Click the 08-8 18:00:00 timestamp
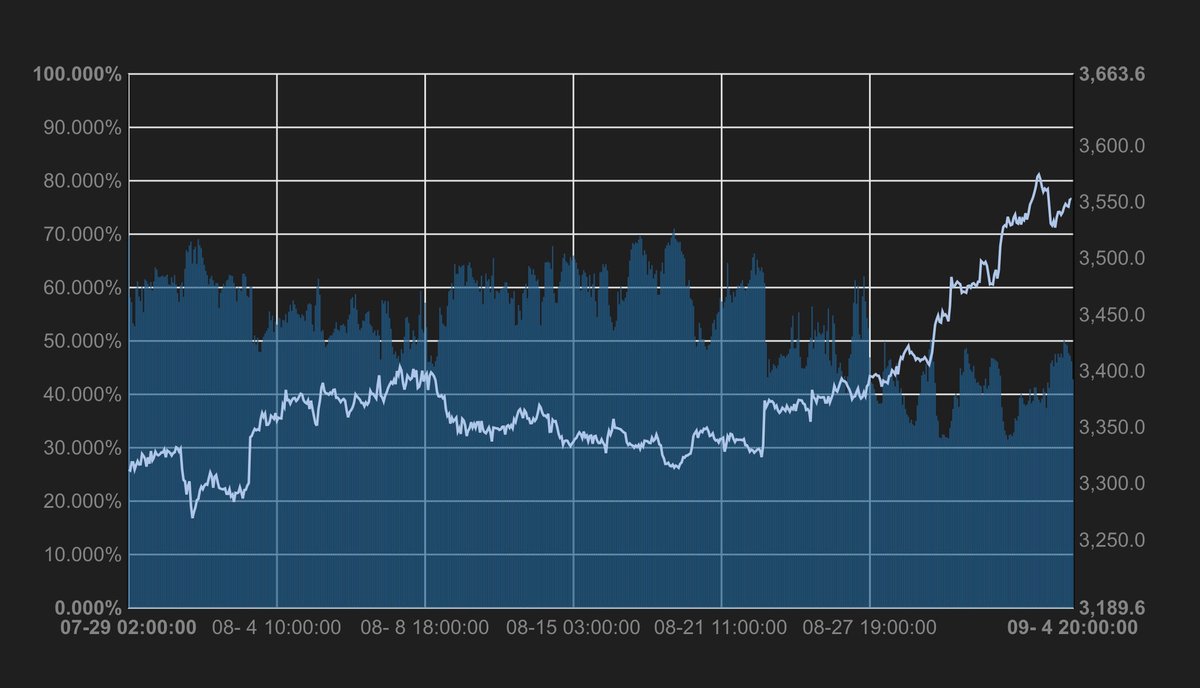The height and width of the screenshot is (688, 1200). point(422,628)
